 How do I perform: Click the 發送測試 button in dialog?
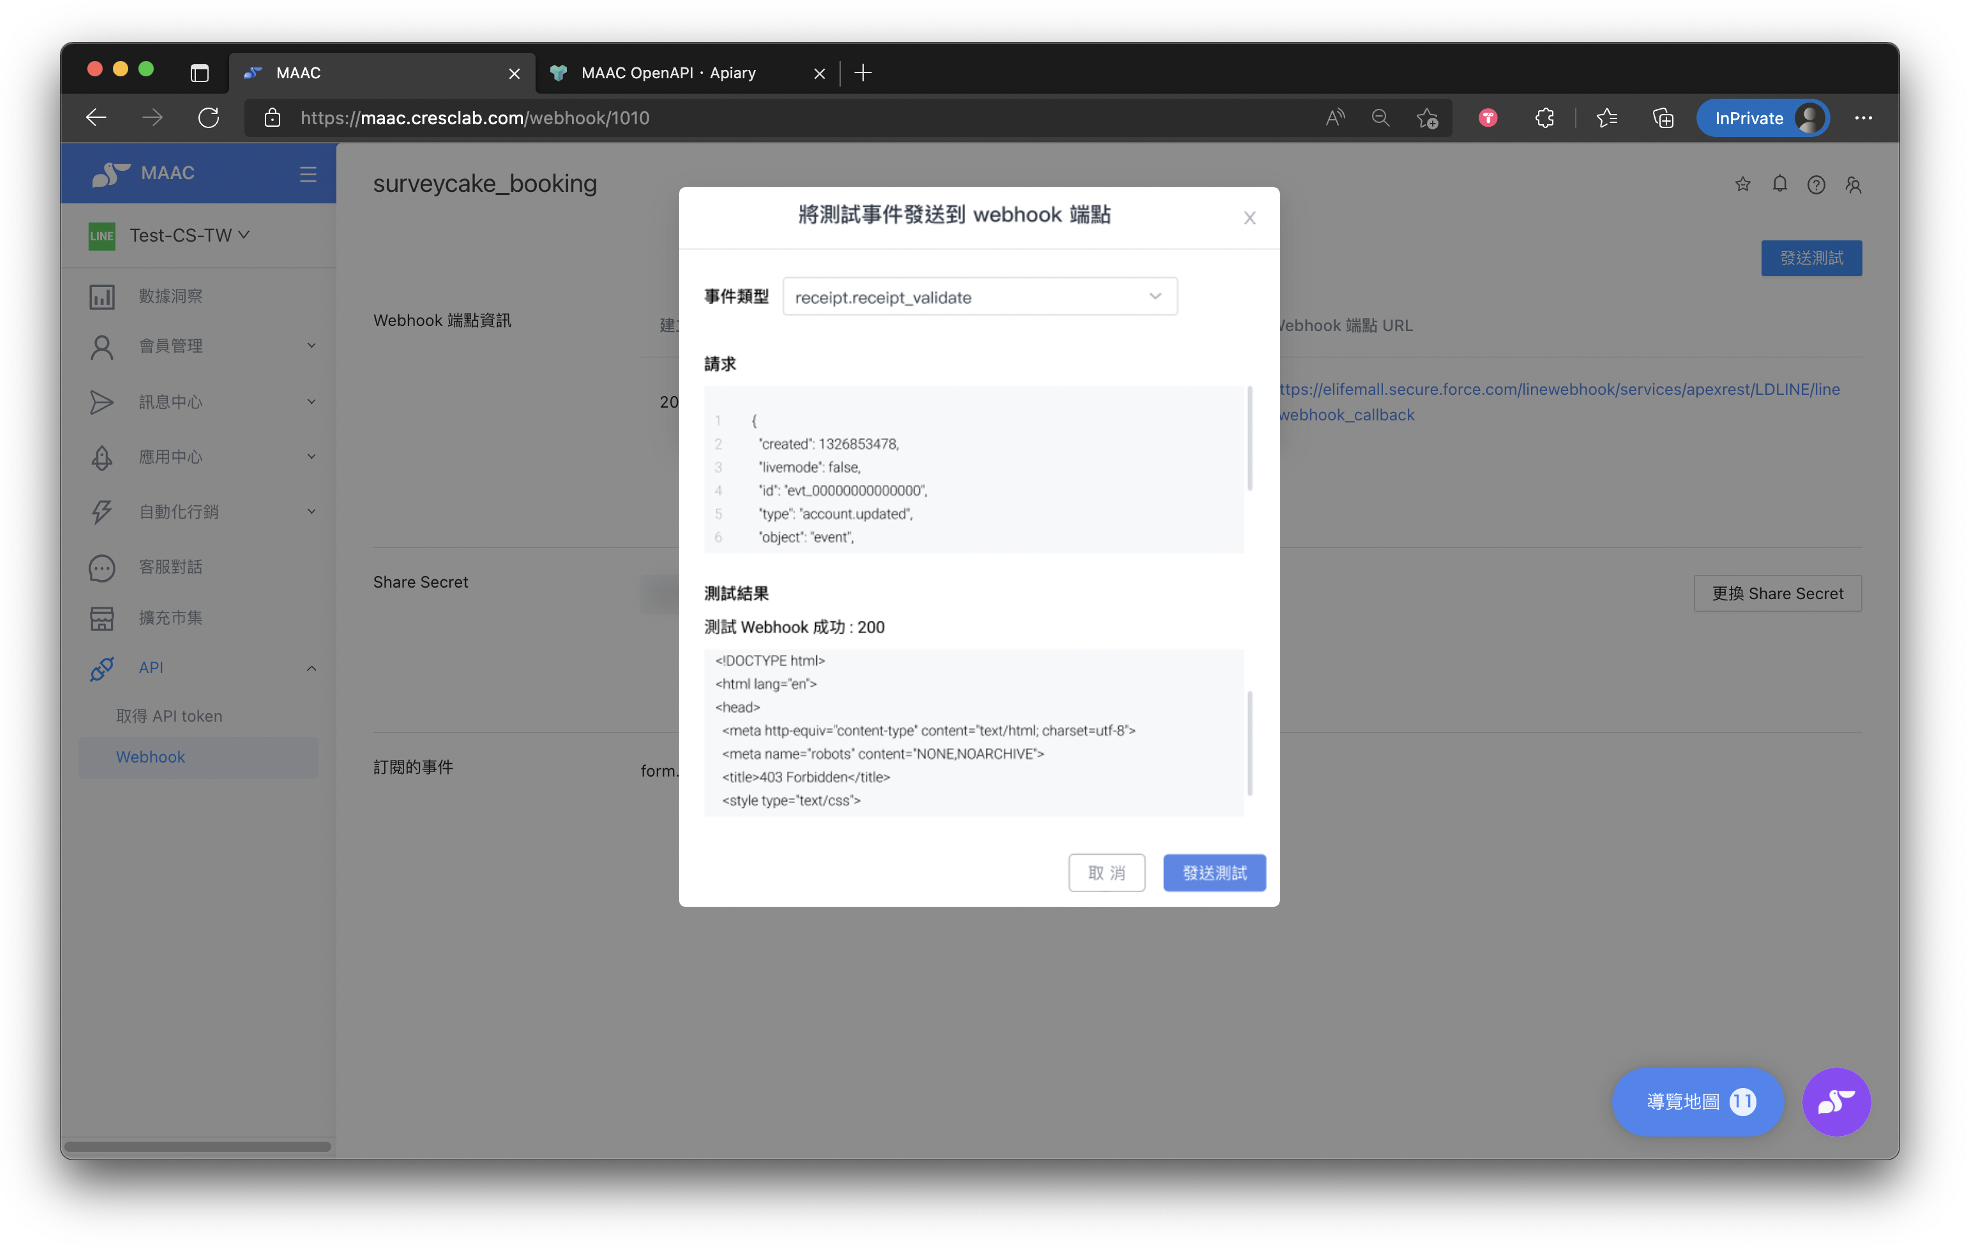pyautogui.click(x=1214, y=873)
